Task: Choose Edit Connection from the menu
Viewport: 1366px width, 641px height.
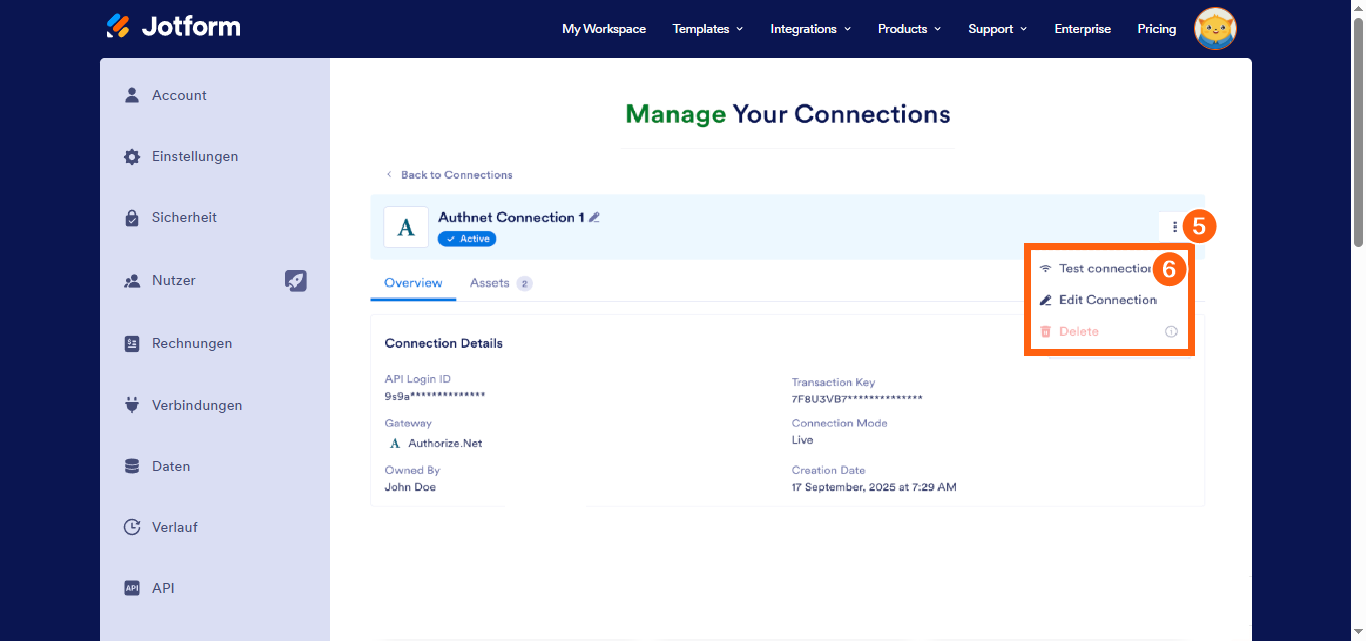Action: (x=1107, y=300)
